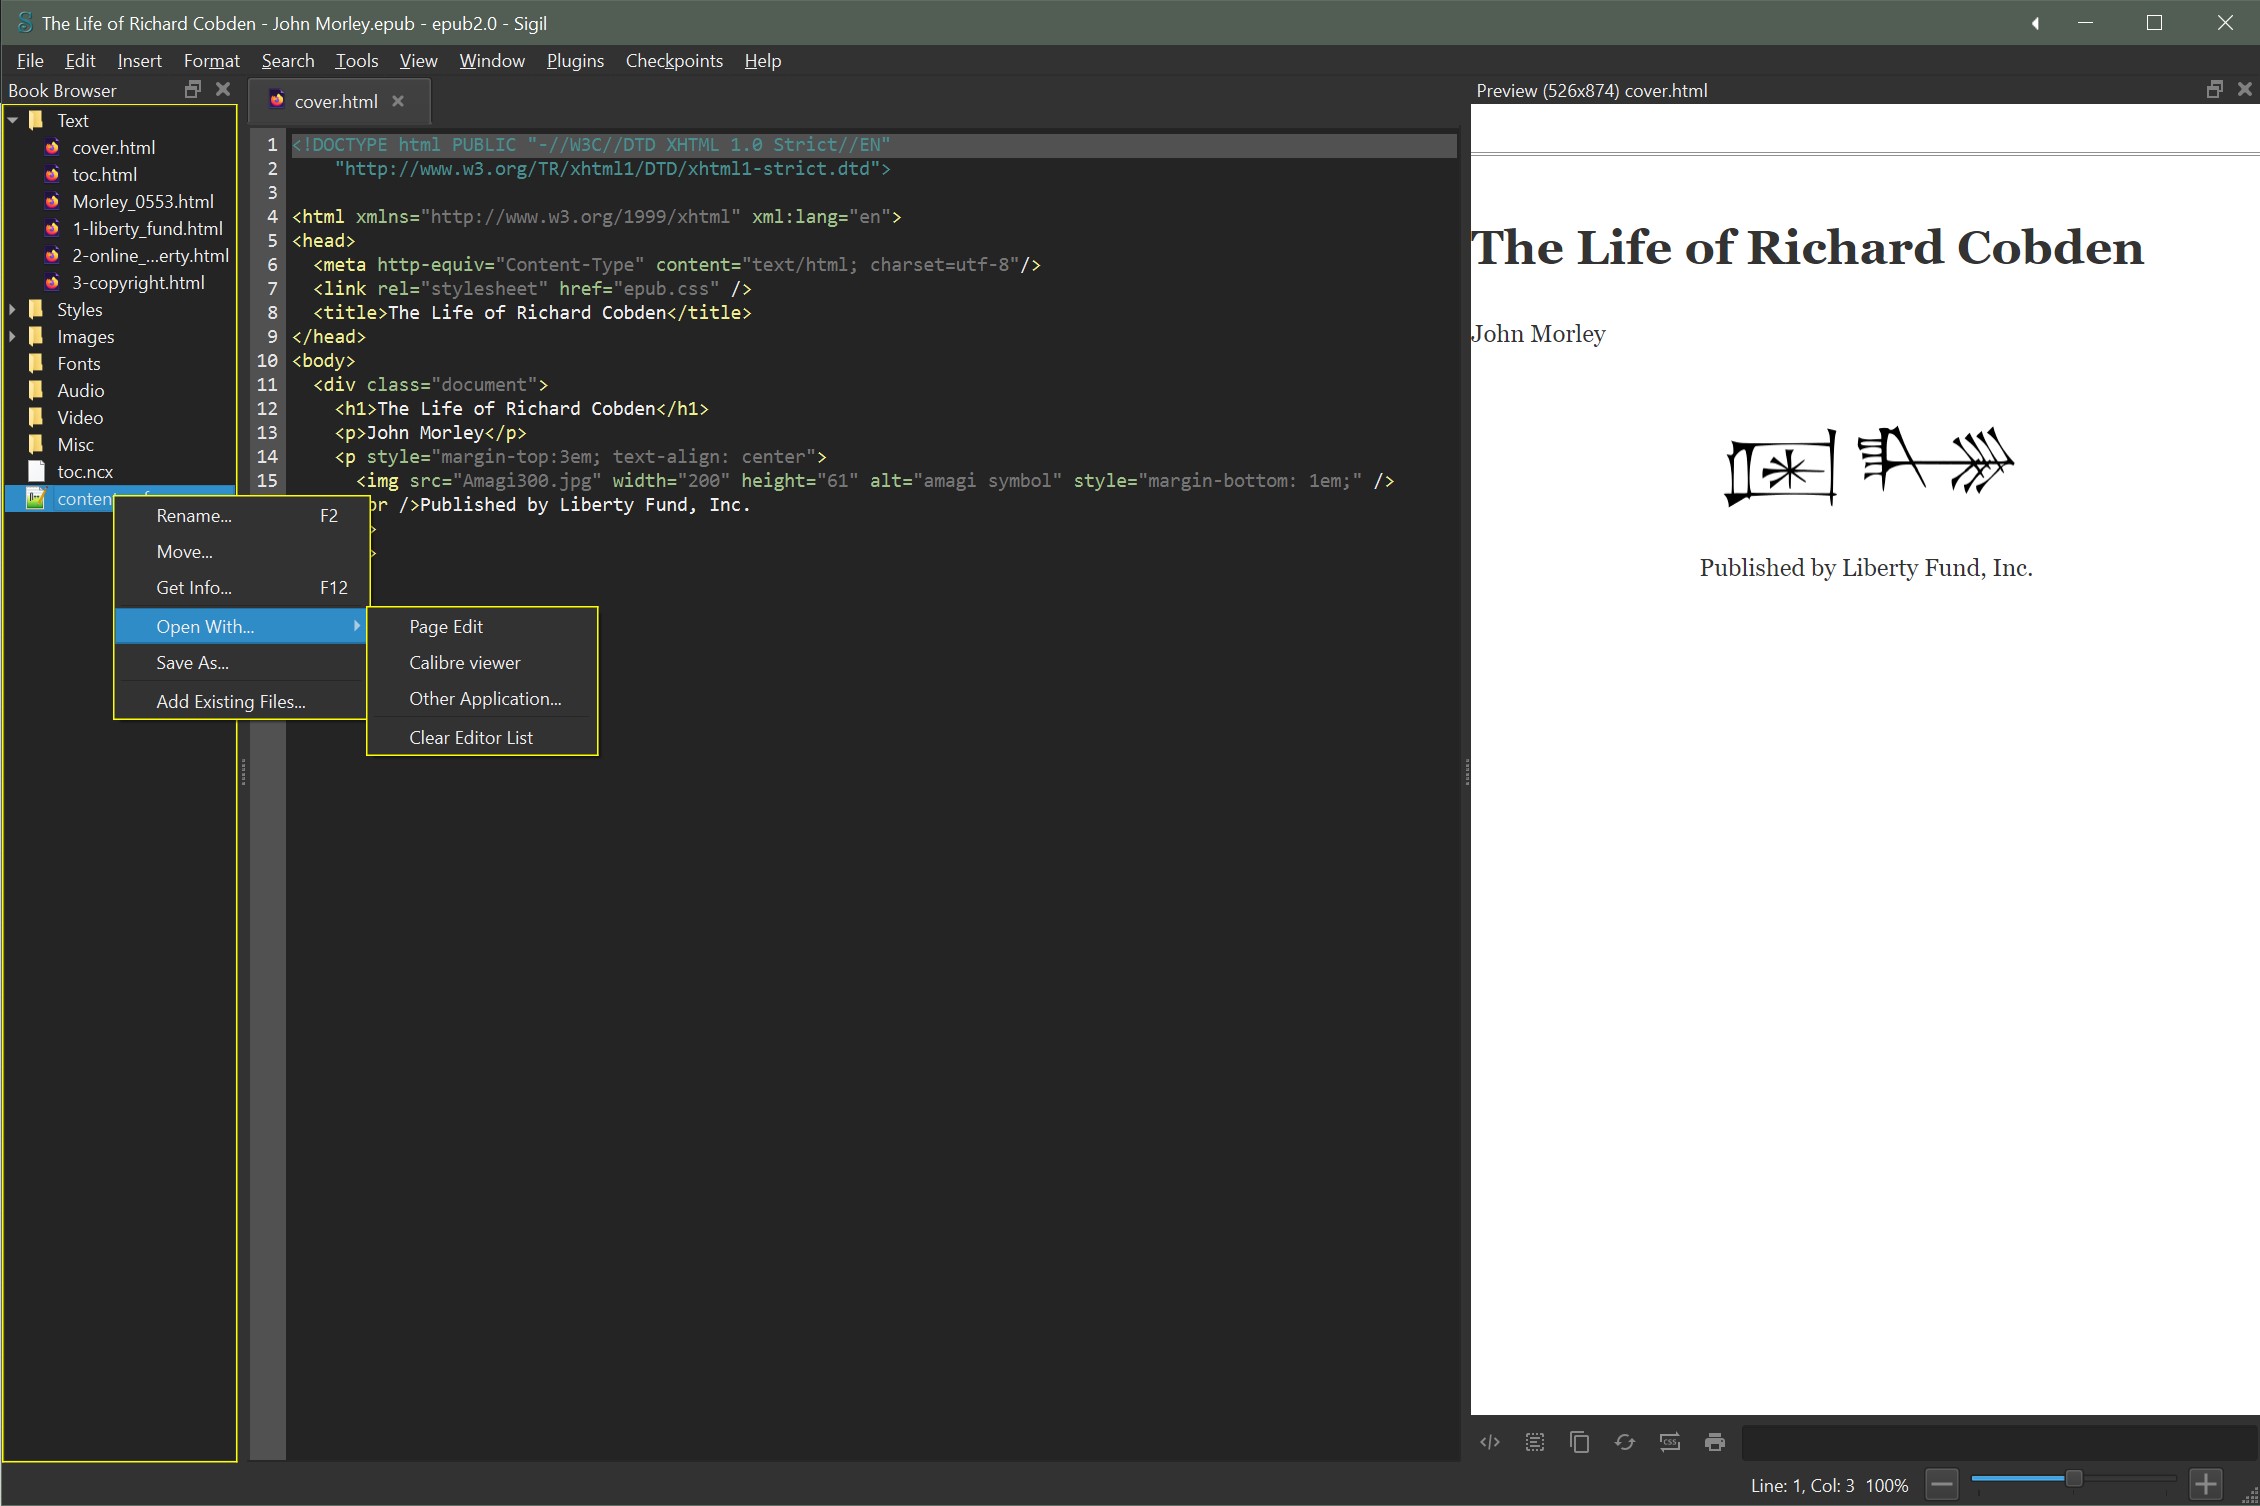Image resolution: width=2260 pixels, height=1506 pixels.
Task: Expand the Styles folder
Action: 13,309
